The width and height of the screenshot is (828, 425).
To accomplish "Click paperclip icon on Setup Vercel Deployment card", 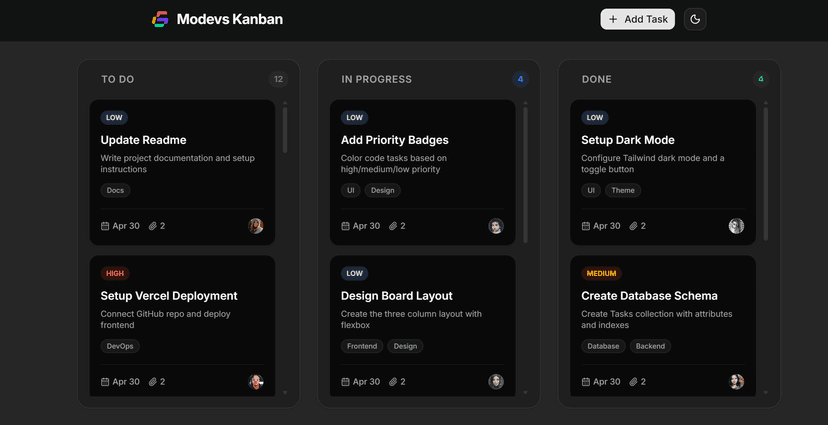I will pyautogui.click(x=153, y=382).
